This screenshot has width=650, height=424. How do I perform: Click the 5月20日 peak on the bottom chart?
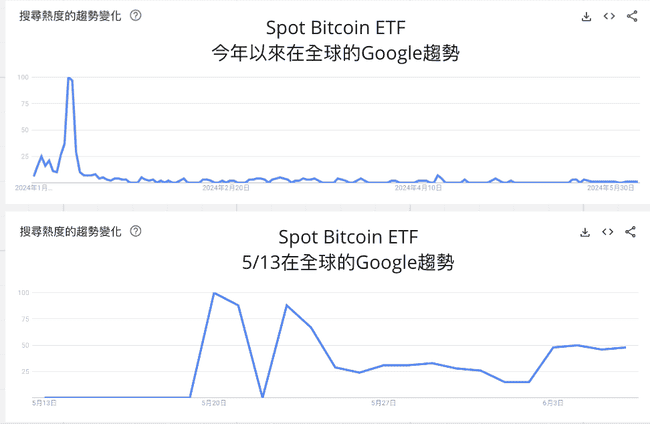214,293
